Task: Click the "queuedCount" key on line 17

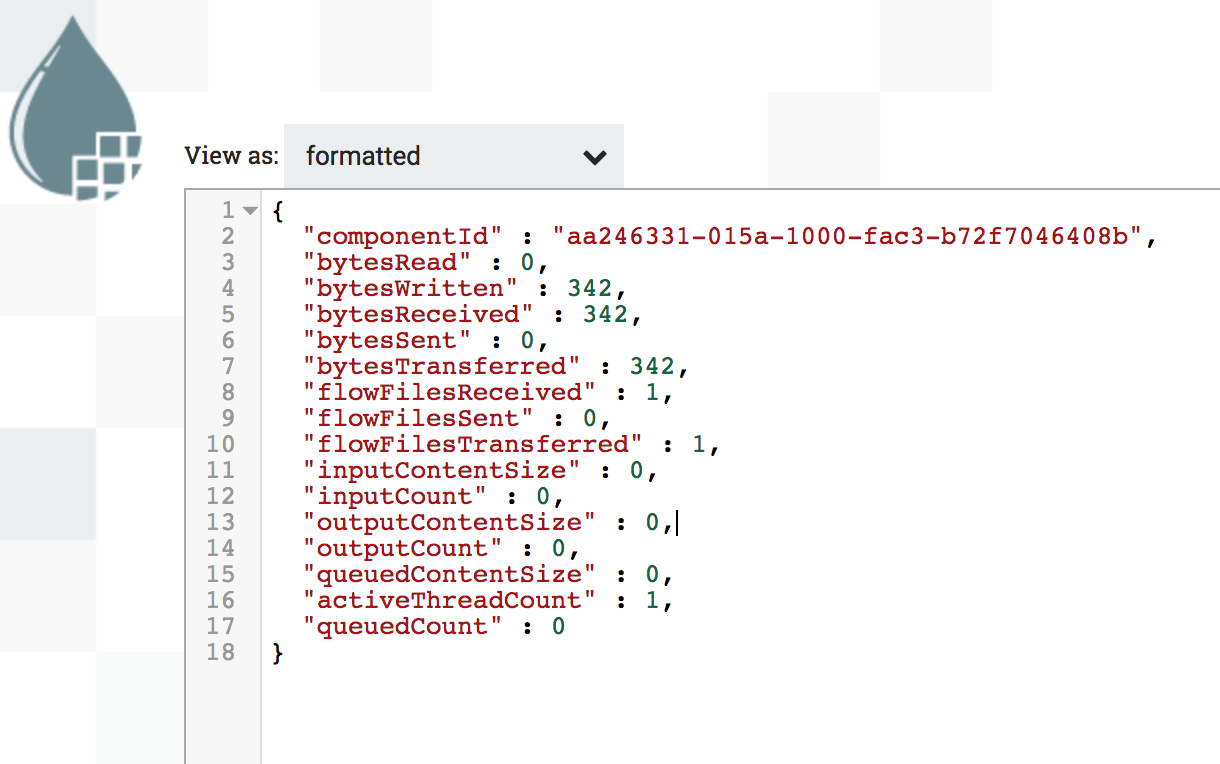Action: pos(408,627)
